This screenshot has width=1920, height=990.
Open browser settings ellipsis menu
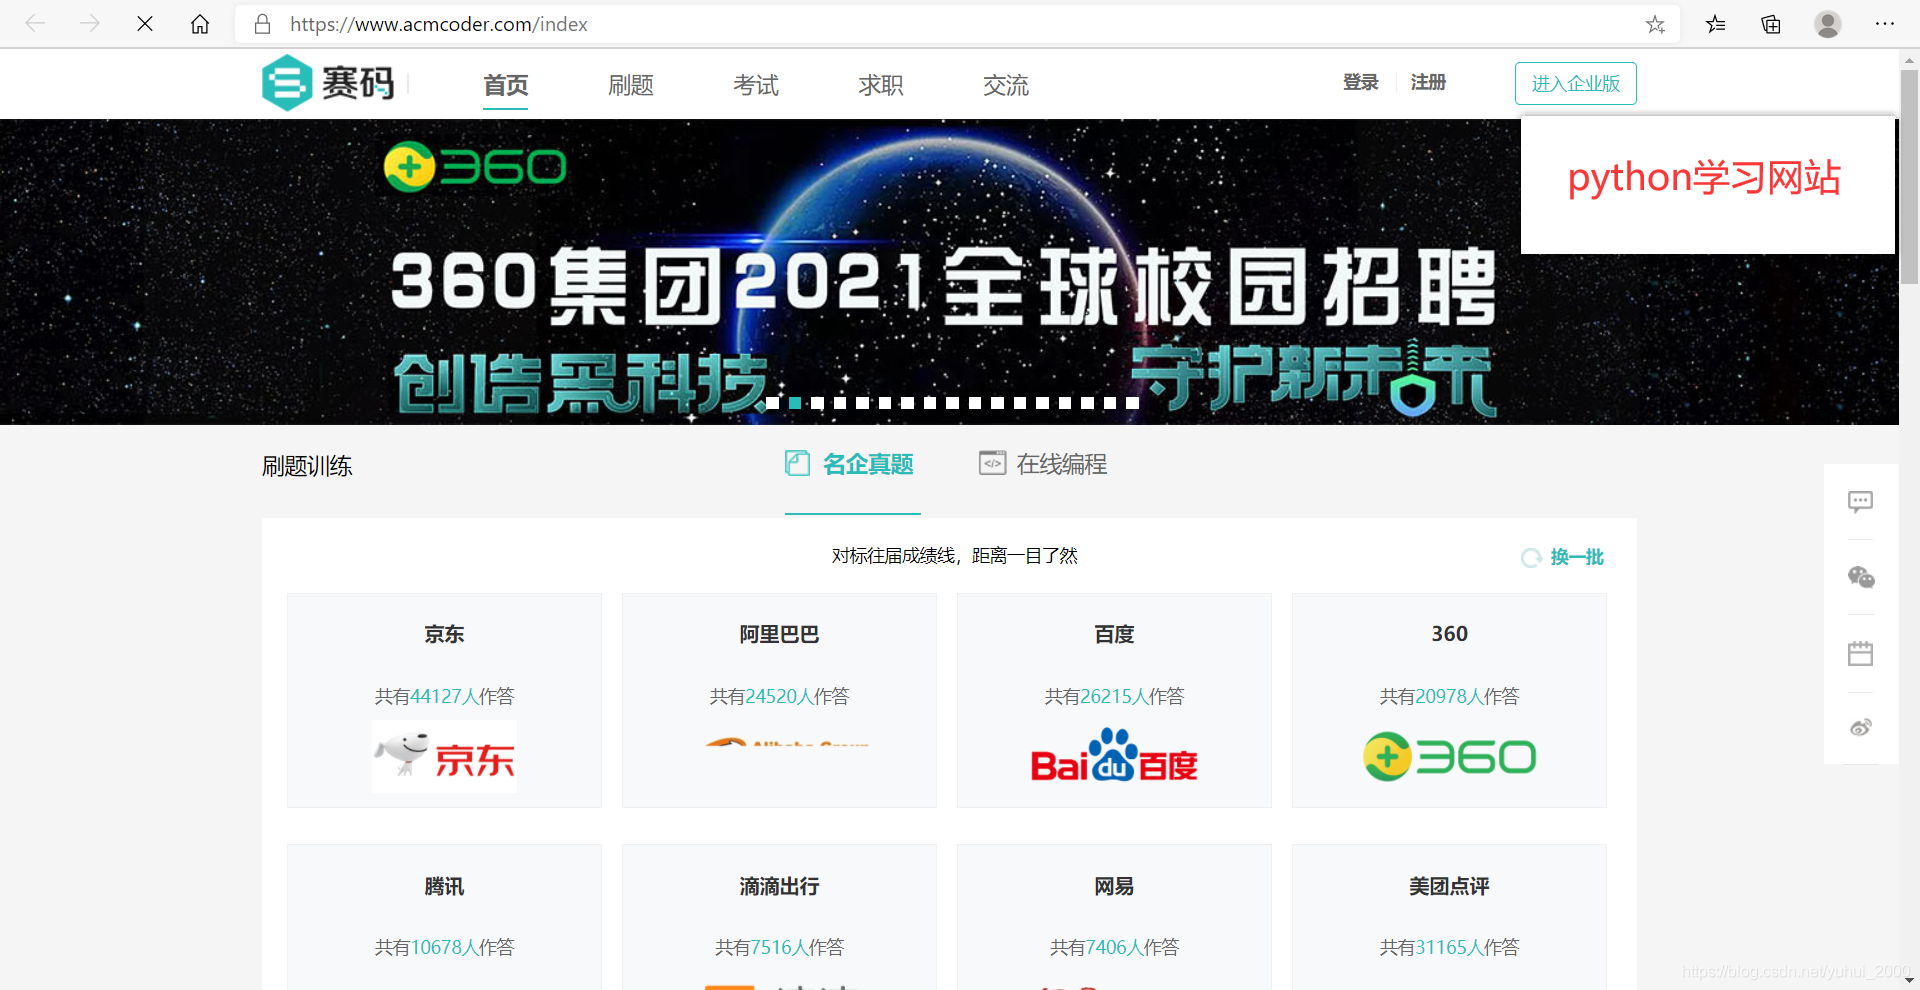(1885, 24)
